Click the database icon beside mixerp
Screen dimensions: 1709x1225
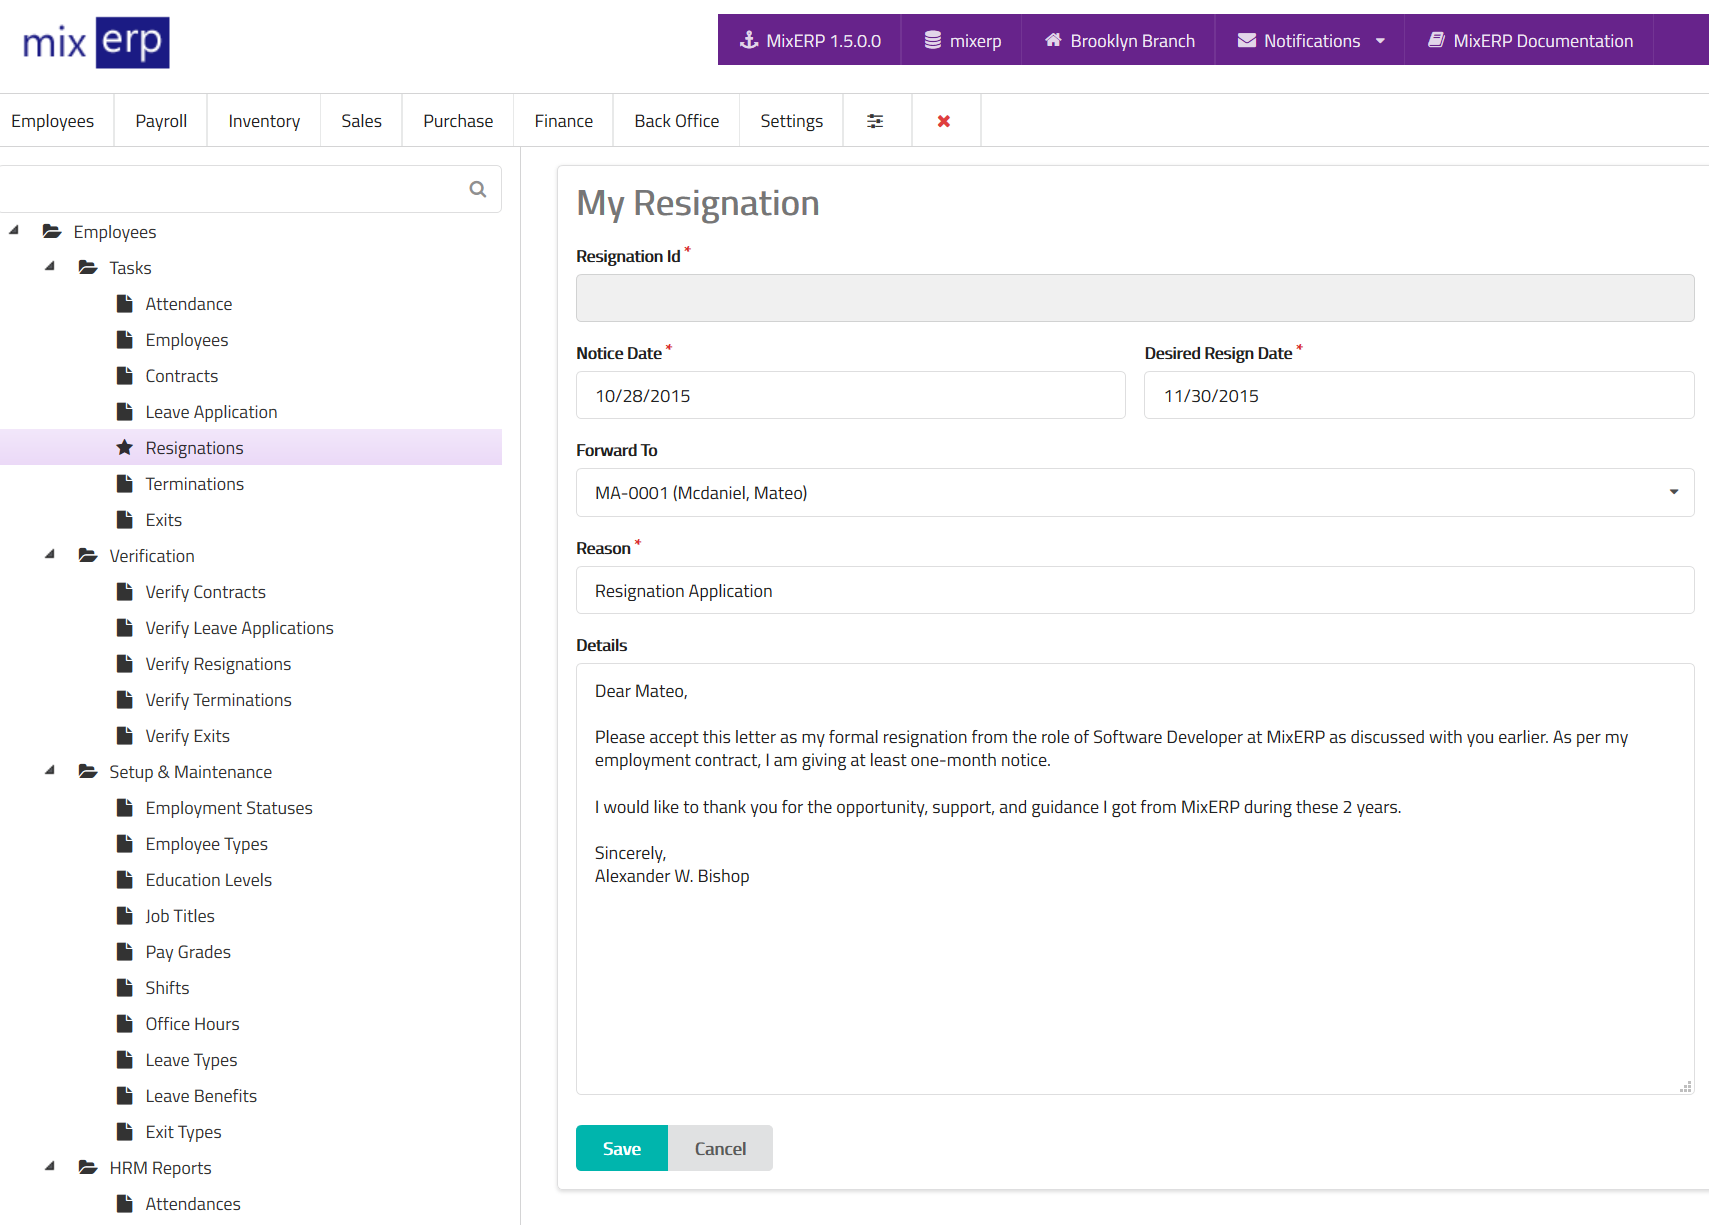[933, 40]
